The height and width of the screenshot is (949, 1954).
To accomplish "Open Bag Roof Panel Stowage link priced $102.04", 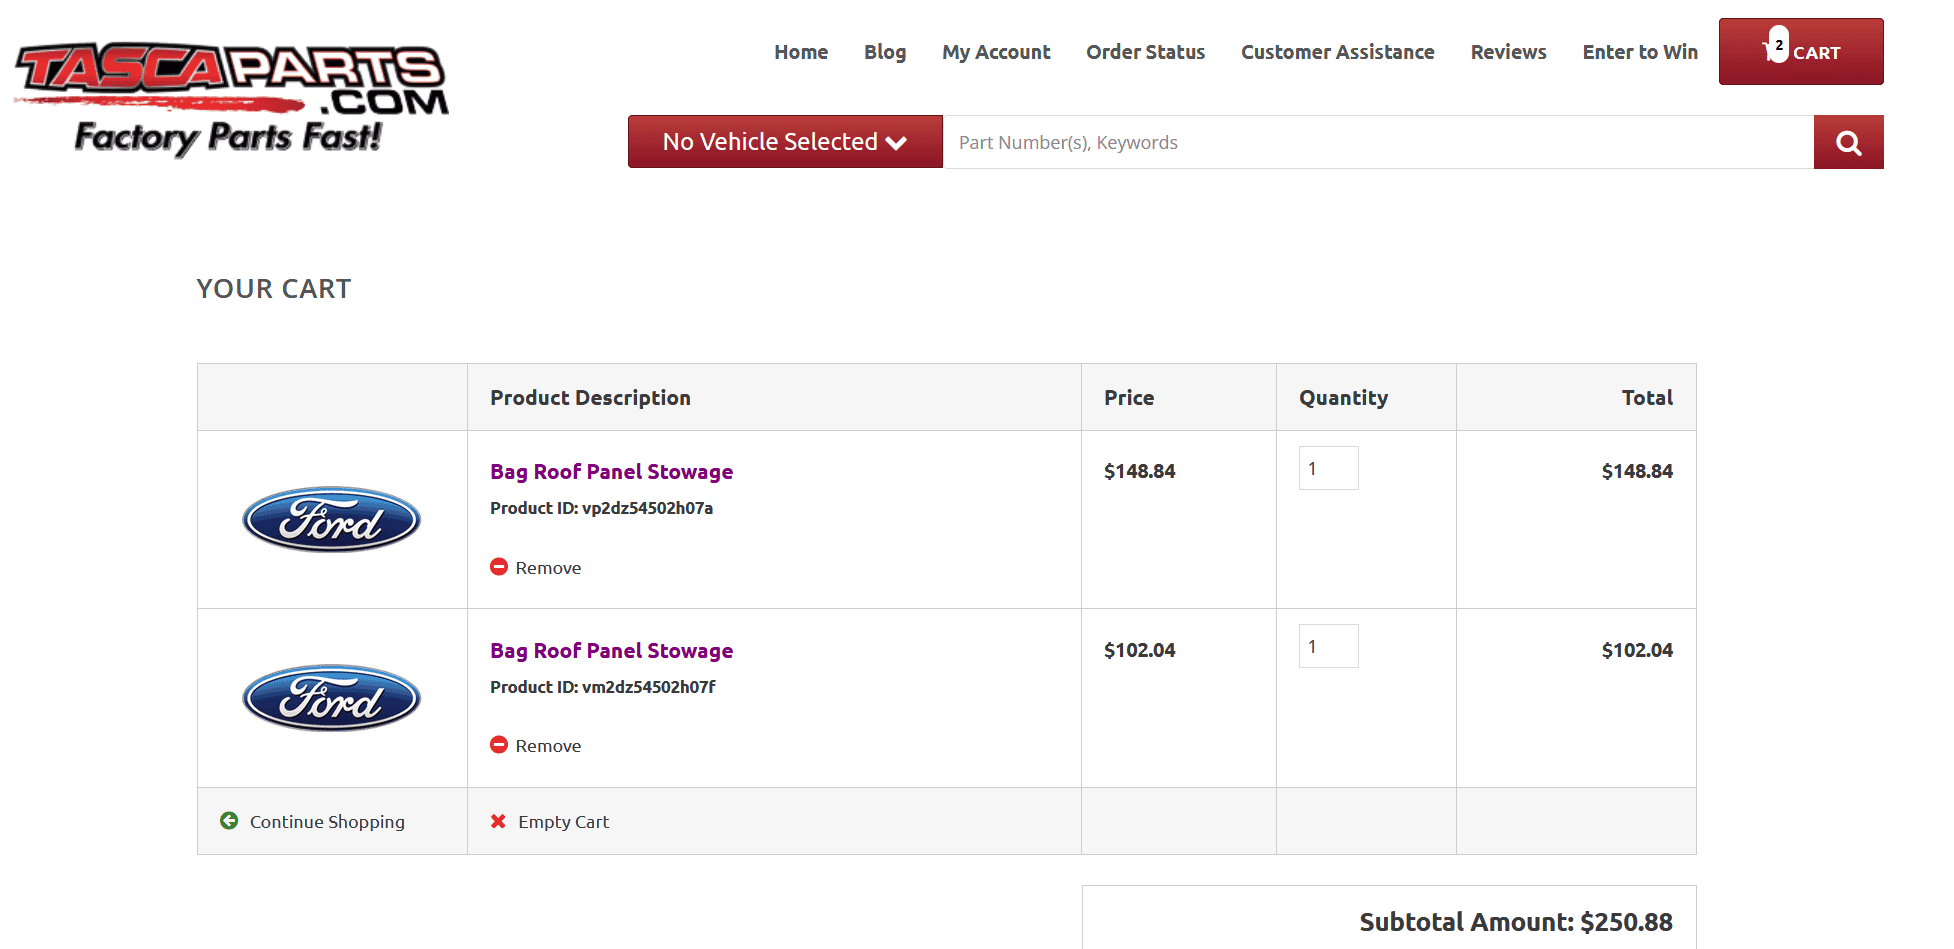I will click(611, 651).
